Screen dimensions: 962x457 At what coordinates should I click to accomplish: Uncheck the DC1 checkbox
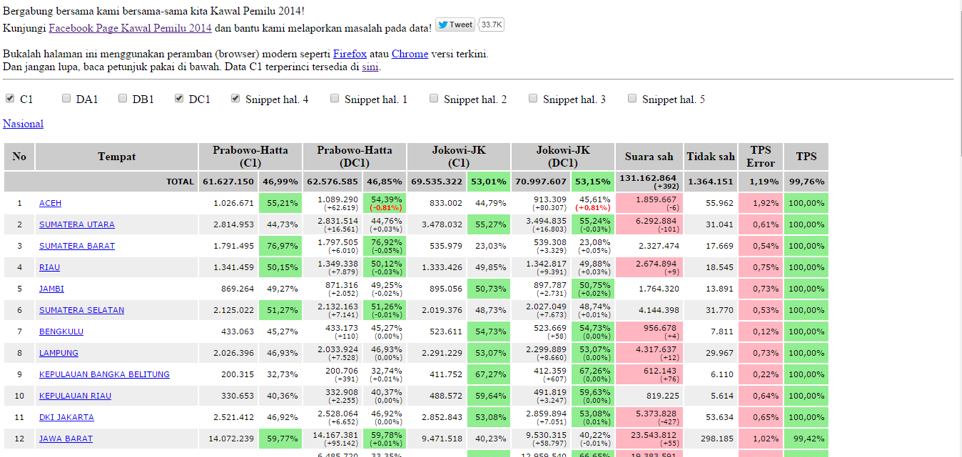(179, 99)
